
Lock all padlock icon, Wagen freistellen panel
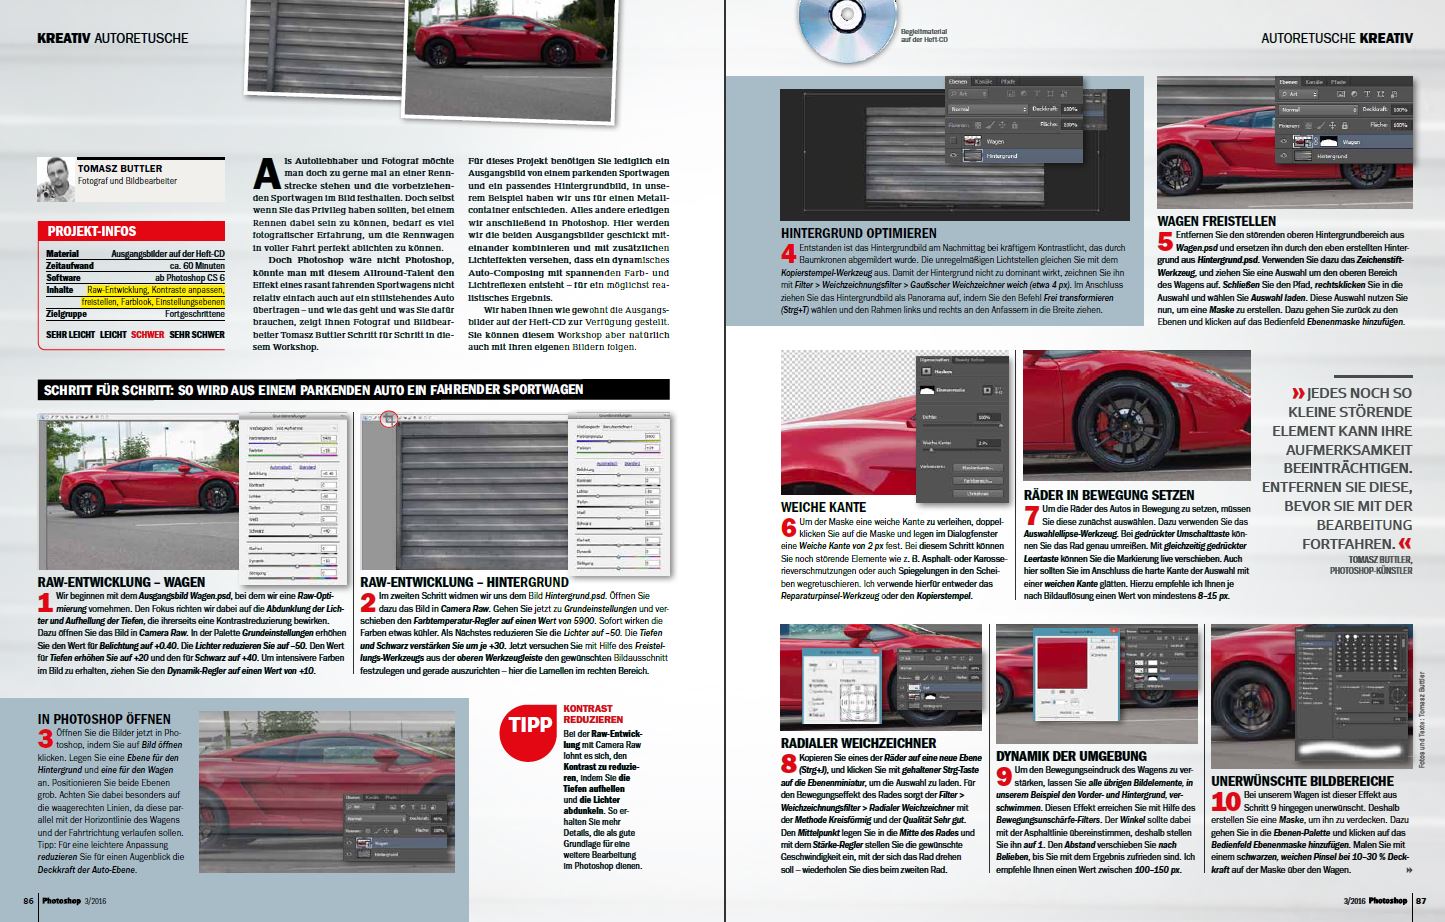click(x=1345, y=125)
